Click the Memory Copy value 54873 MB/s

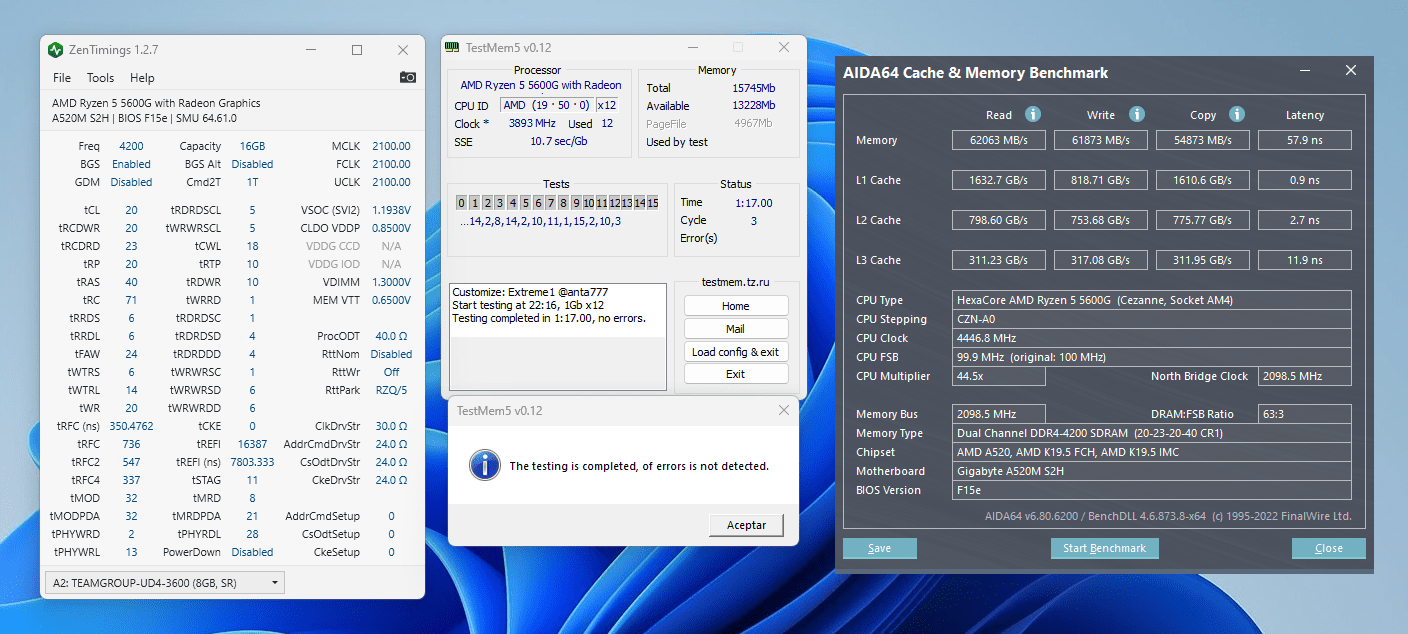pyautogui.click(x=1203, y=140)
